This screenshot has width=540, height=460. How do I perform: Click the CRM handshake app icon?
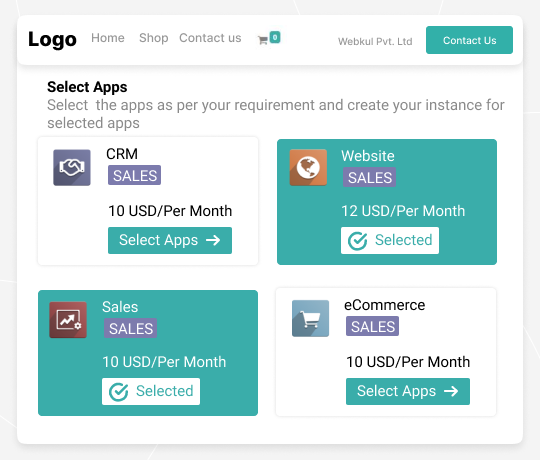tap(72, 168)
